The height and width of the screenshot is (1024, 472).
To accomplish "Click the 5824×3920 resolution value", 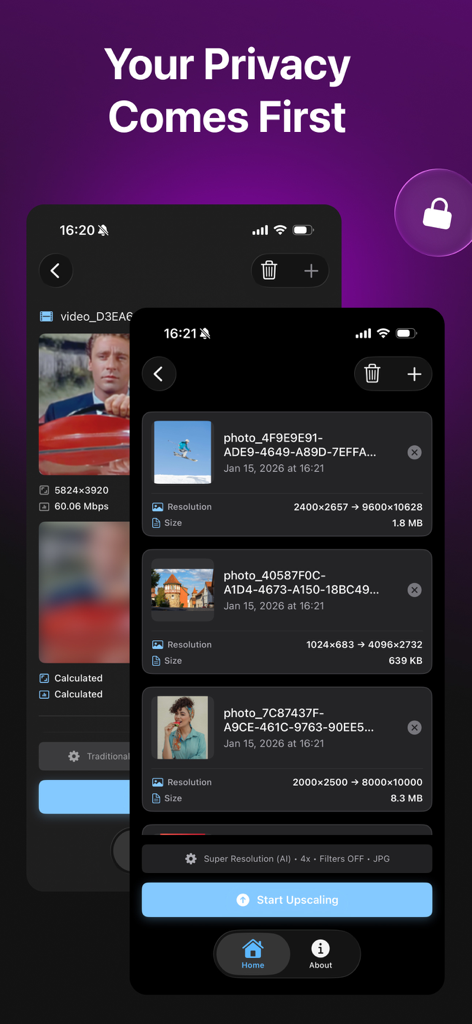I will (x=82, y=490).
